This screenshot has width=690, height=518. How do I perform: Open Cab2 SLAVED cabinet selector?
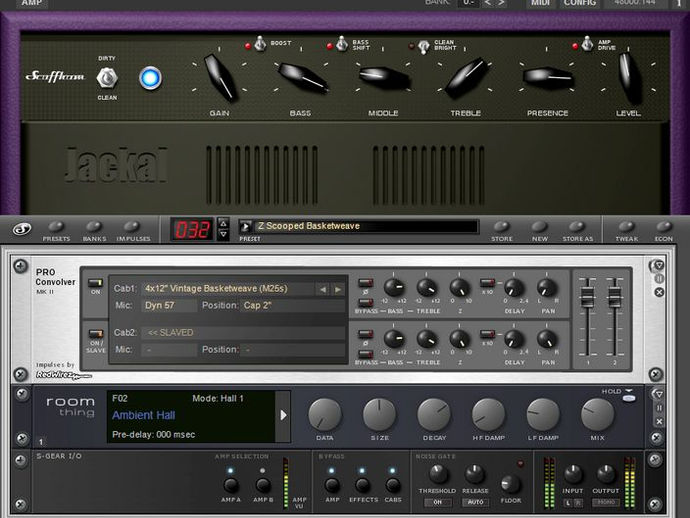click(243, 333)
